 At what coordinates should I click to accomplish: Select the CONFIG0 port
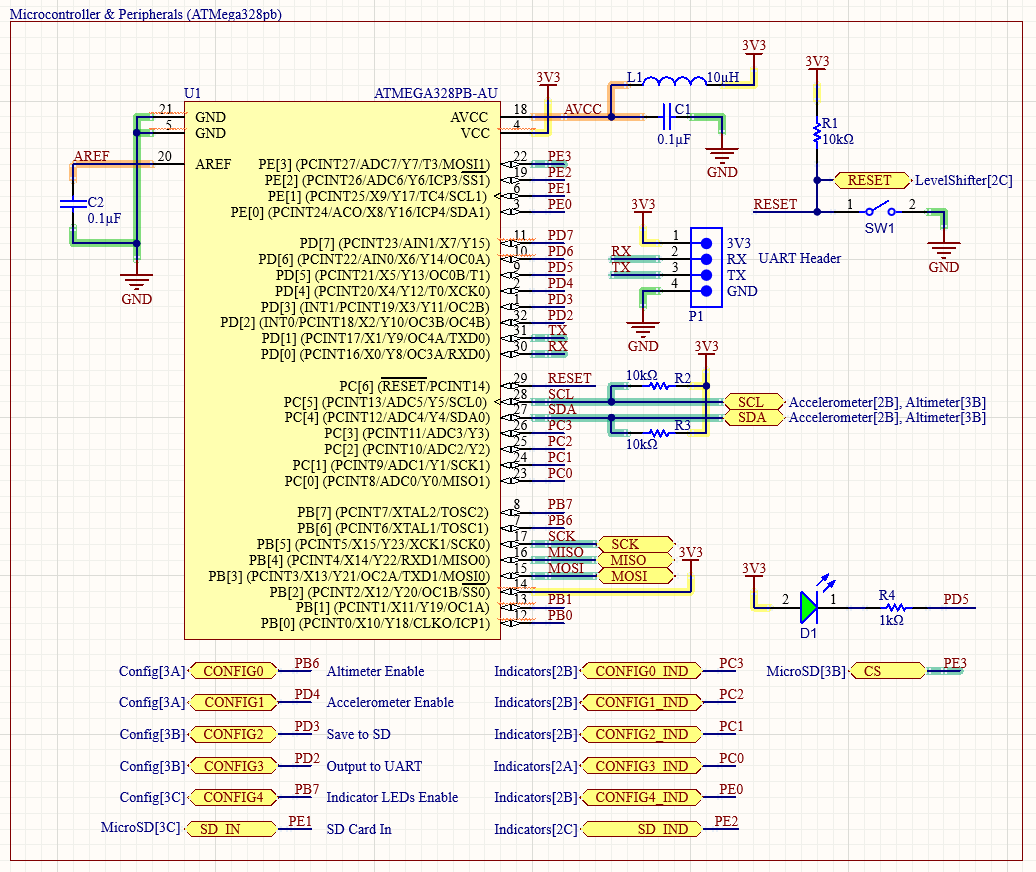click(x=233, y=671)
